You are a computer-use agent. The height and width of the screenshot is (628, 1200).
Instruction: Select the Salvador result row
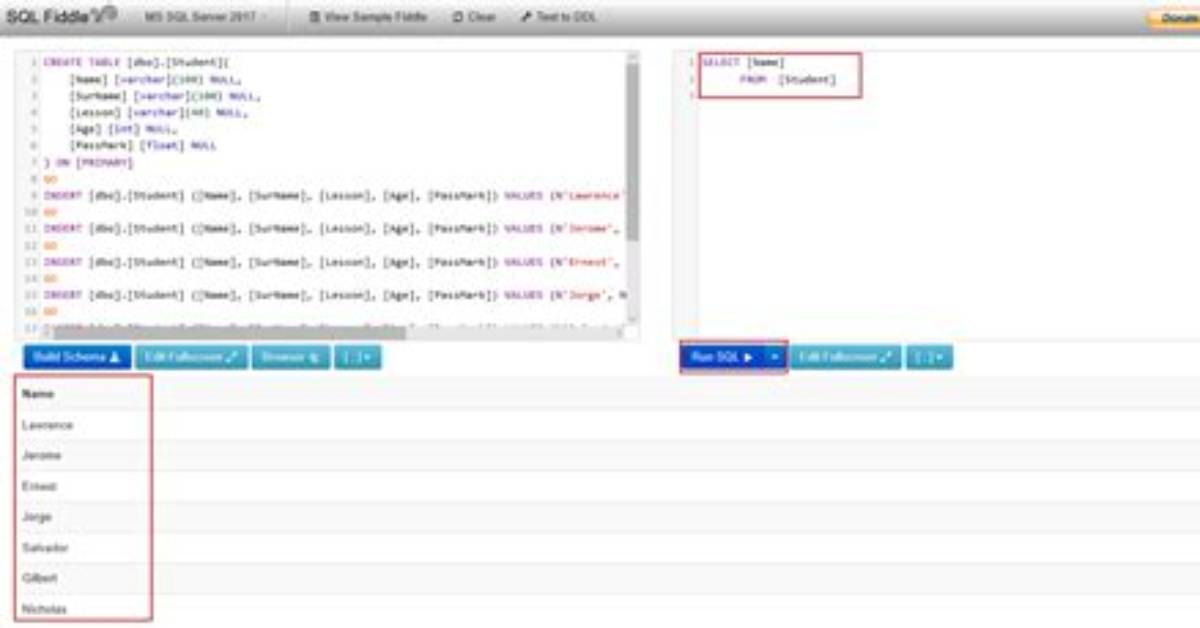pyautogui.click(x=600, y=548)
